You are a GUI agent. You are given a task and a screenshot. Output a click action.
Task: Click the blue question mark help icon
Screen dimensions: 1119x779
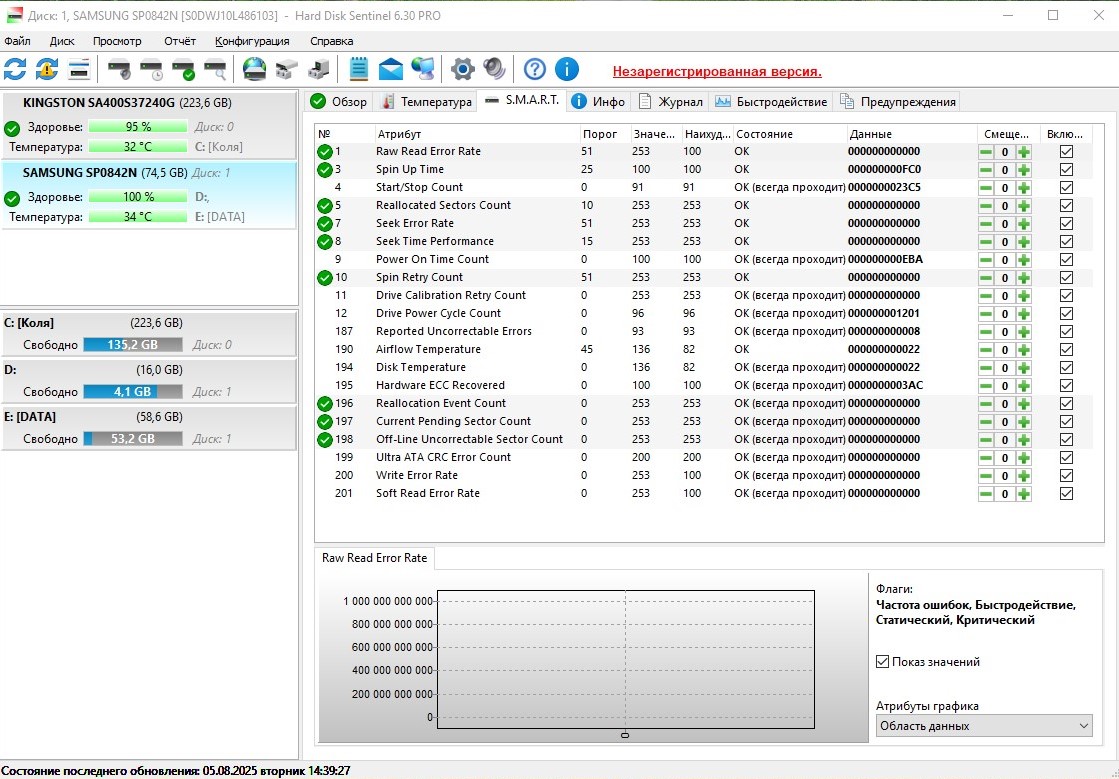tap(535, 69)
